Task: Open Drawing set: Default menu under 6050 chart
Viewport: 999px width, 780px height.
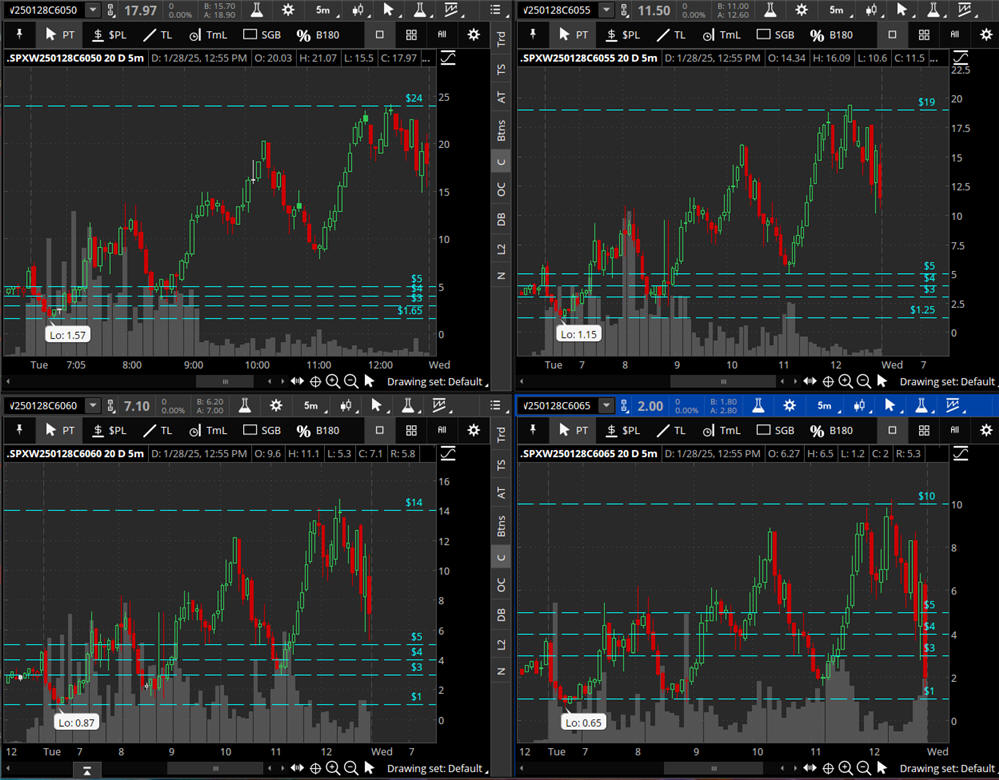Action: click(x=438, y=382)
